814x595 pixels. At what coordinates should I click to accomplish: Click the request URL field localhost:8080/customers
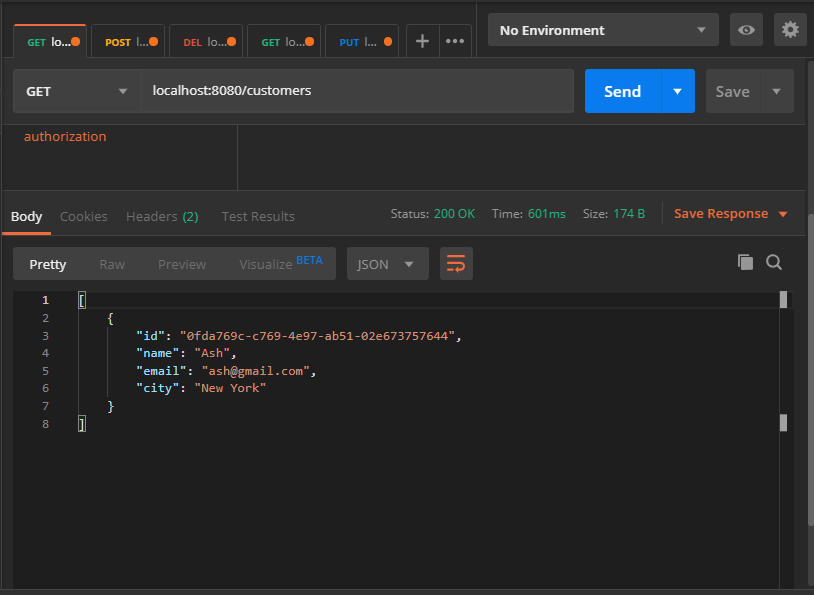(357, 91)
